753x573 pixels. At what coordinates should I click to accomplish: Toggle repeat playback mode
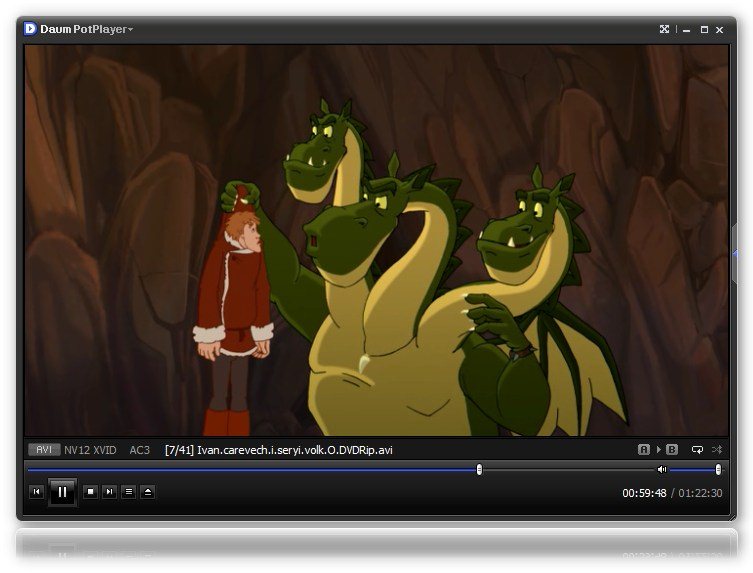coord(697,450)
